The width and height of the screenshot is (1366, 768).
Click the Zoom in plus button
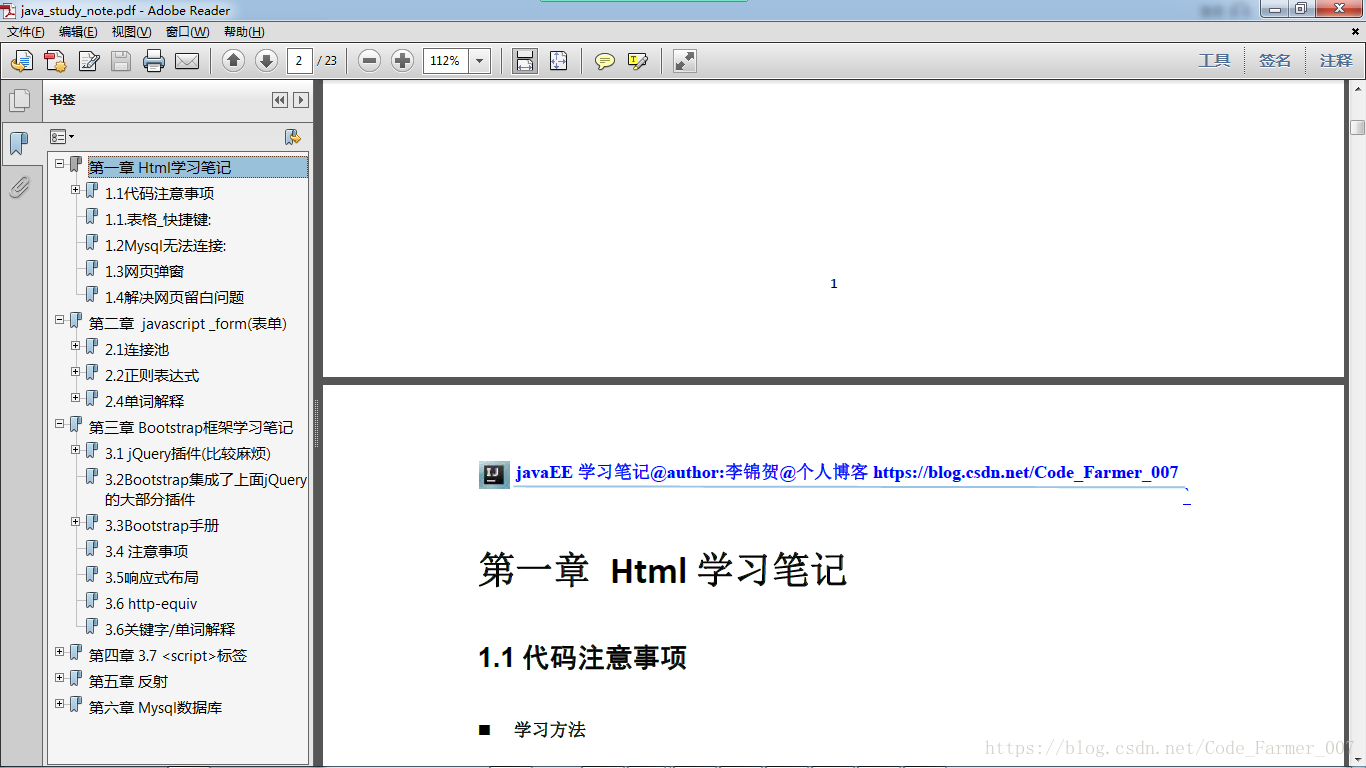(x=402, y=61)
